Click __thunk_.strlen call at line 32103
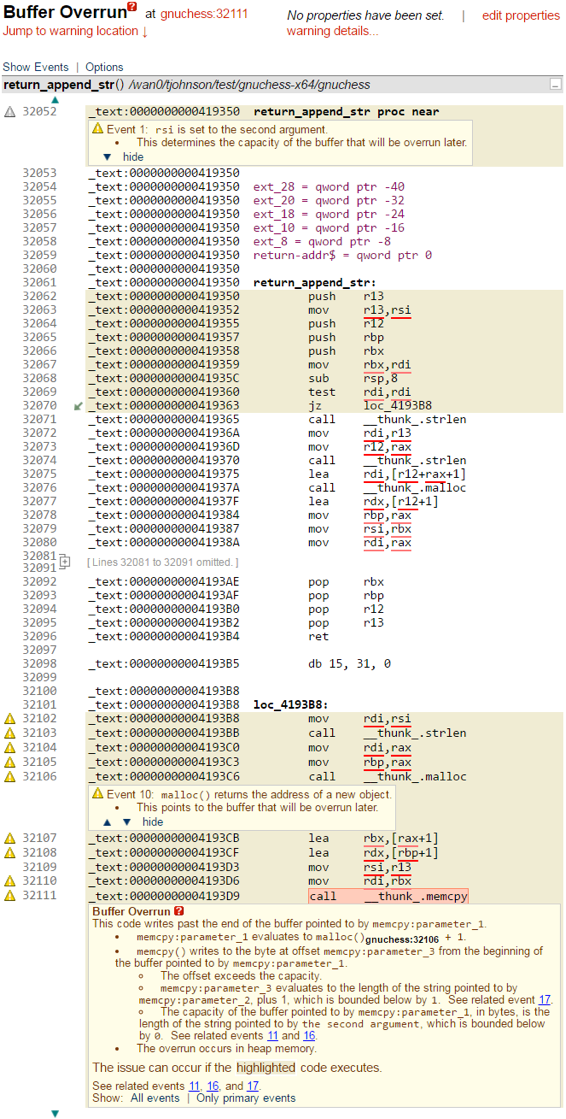 tap(415, 733)
